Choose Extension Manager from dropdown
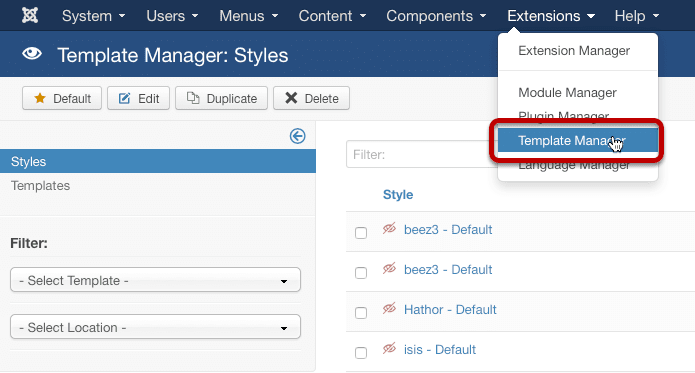695x373 pixels. [x=578, y=51]
